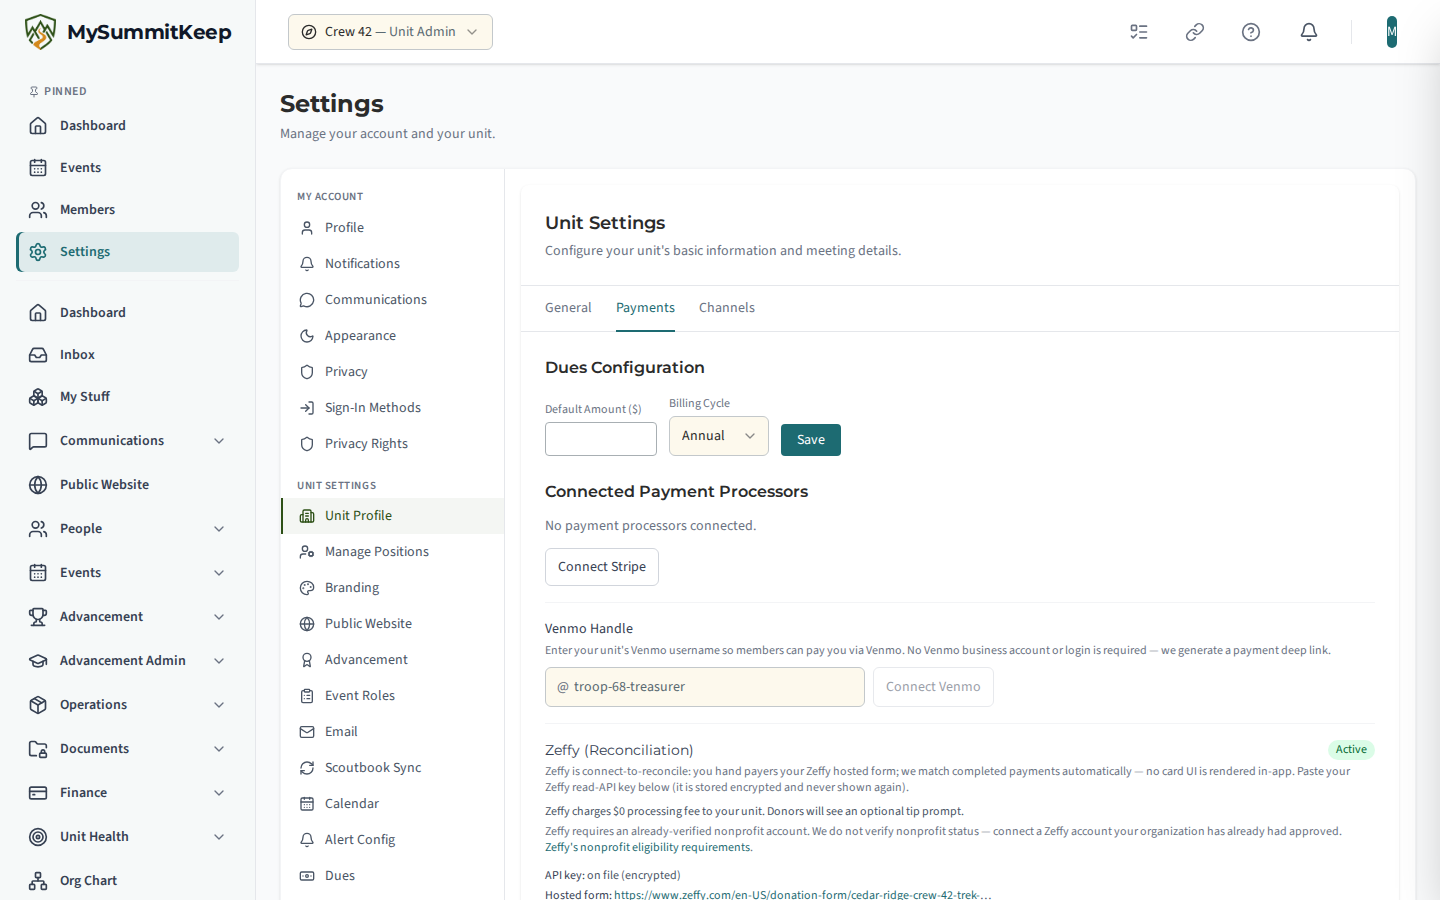Image resolution: width=1440 pixels, height=900 pixels.
Task: Click the Inbox tray icon in sidebar
Action: coord(38,355)
